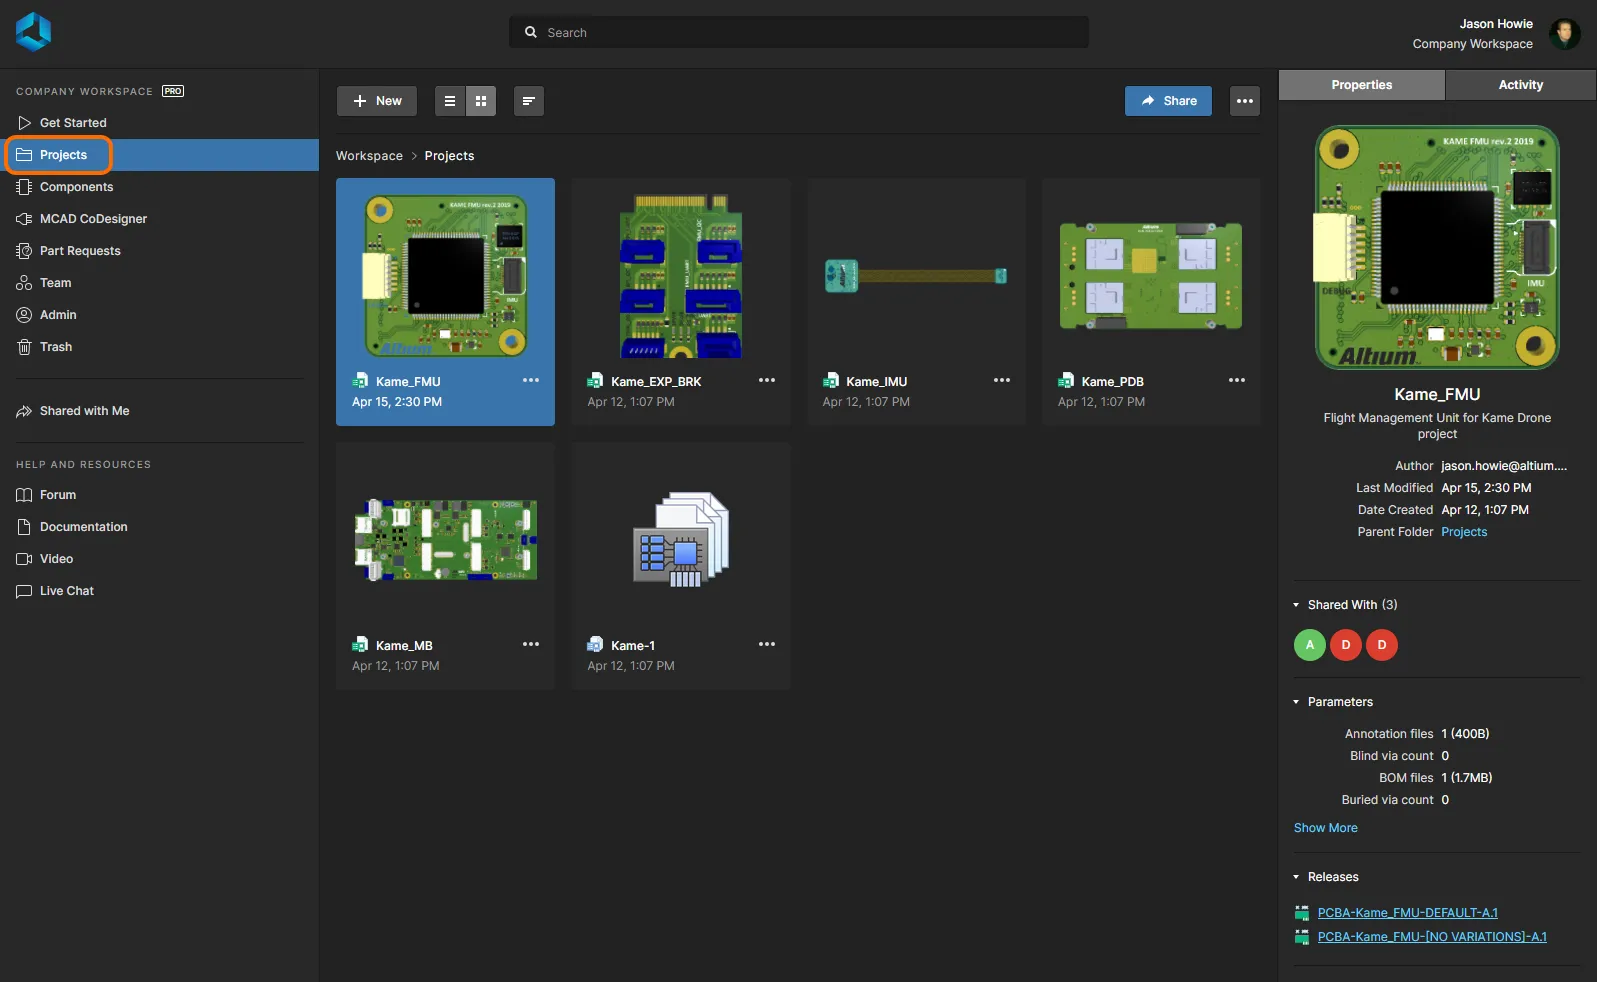The width and height of the screenshot is (1597, 982).
Task: Open the sort options button
Action: tap(529, 101)
